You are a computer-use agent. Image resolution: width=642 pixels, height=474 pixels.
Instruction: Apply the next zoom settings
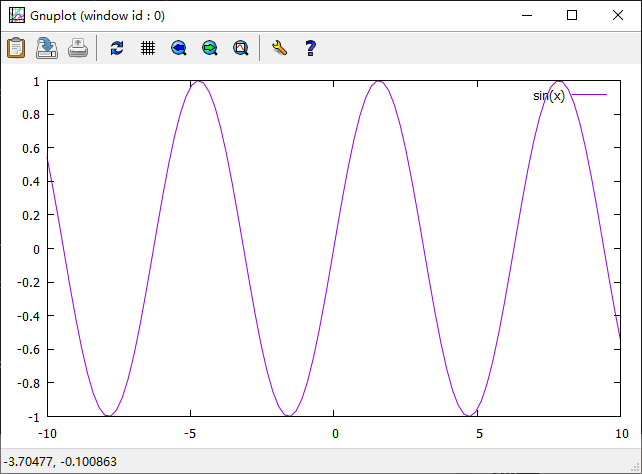click(210, 48)
